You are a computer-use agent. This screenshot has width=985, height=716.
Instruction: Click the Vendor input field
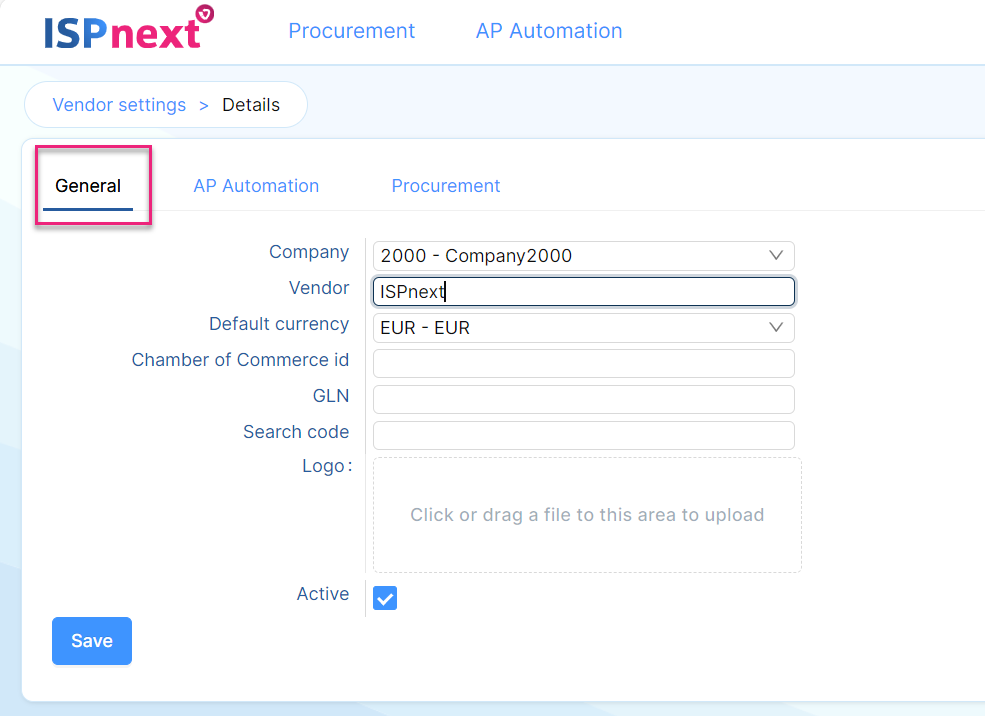point(584,291)
